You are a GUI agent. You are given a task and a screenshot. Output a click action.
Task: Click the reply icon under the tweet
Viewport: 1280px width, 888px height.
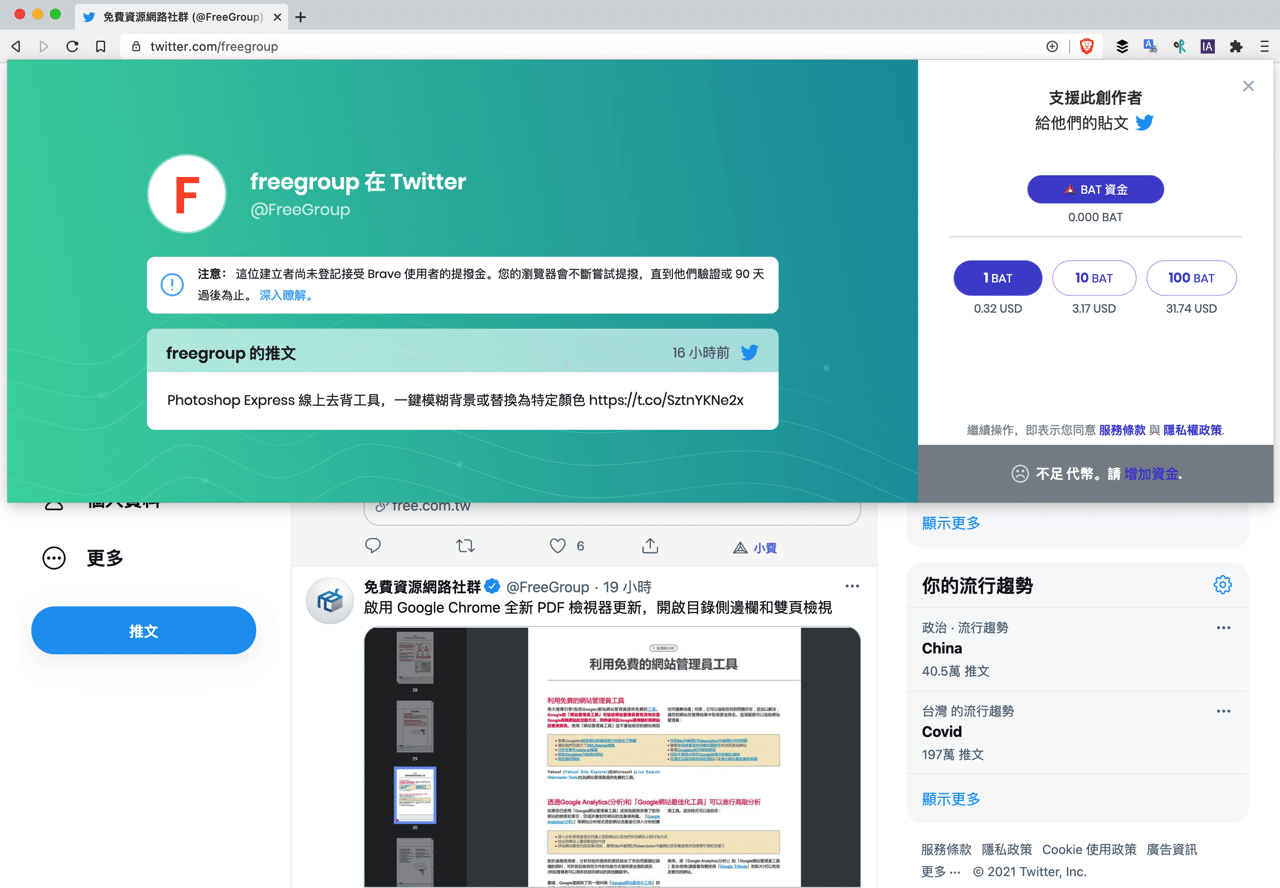373,546
